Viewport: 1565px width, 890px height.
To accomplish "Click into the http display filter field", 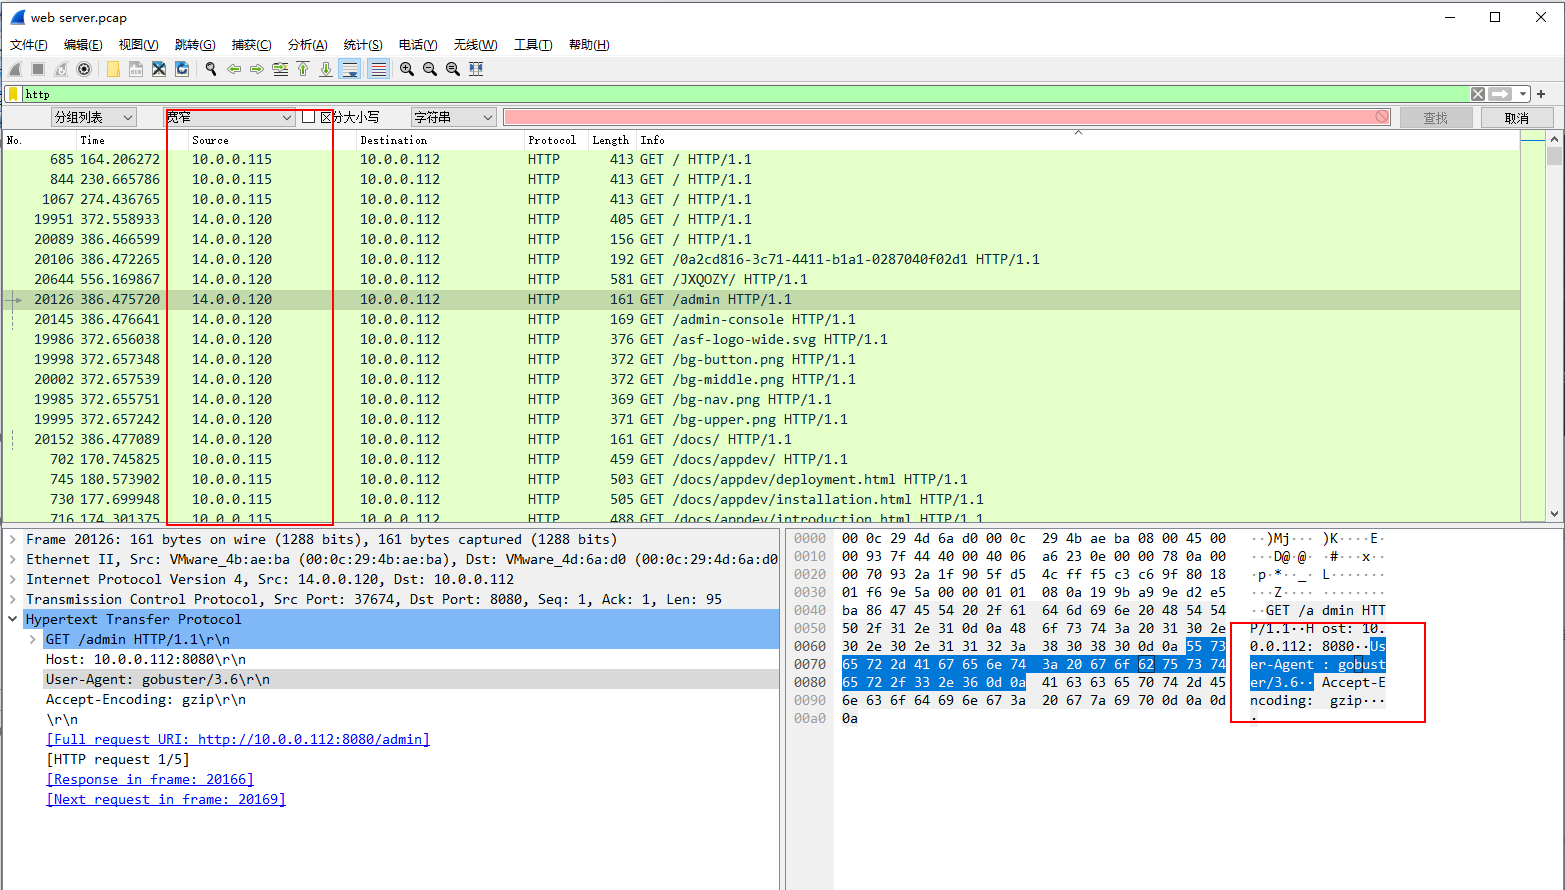I will [745, 94].
